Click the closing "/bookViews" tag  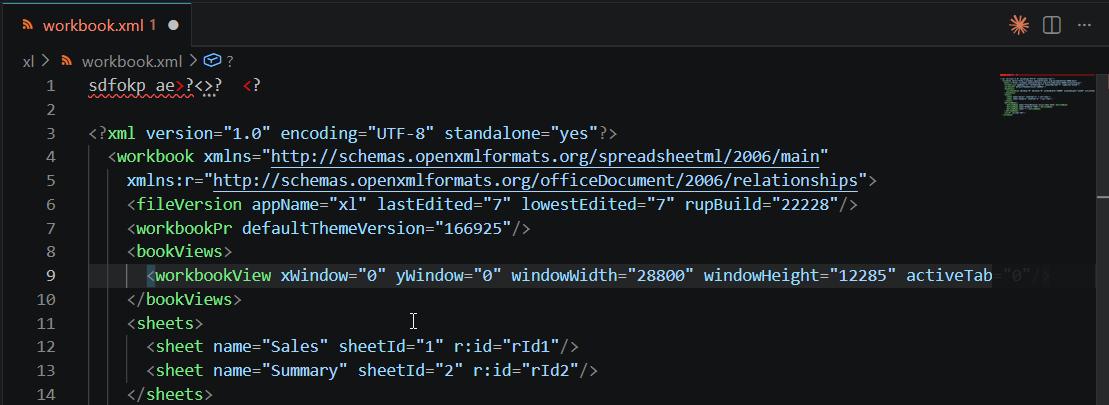(185, 299)
